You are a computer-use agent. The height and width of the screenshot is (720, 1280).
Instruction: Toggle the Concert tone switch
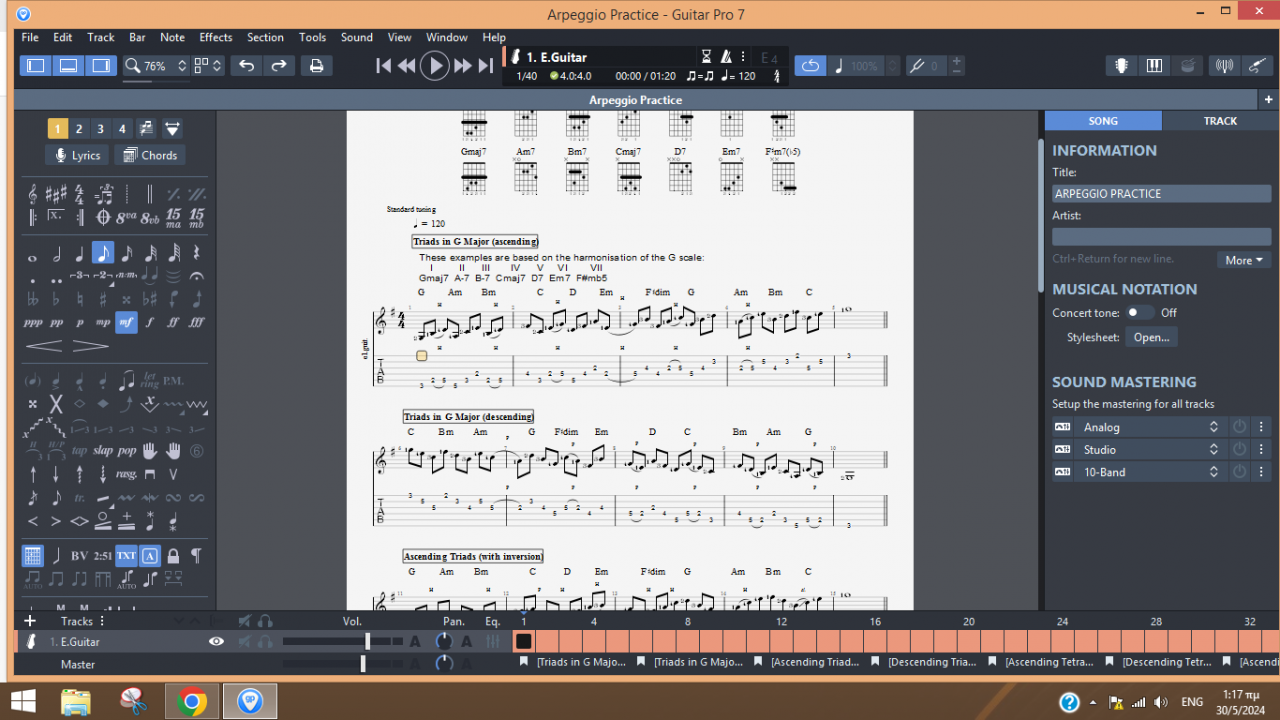coord(1138,313)
